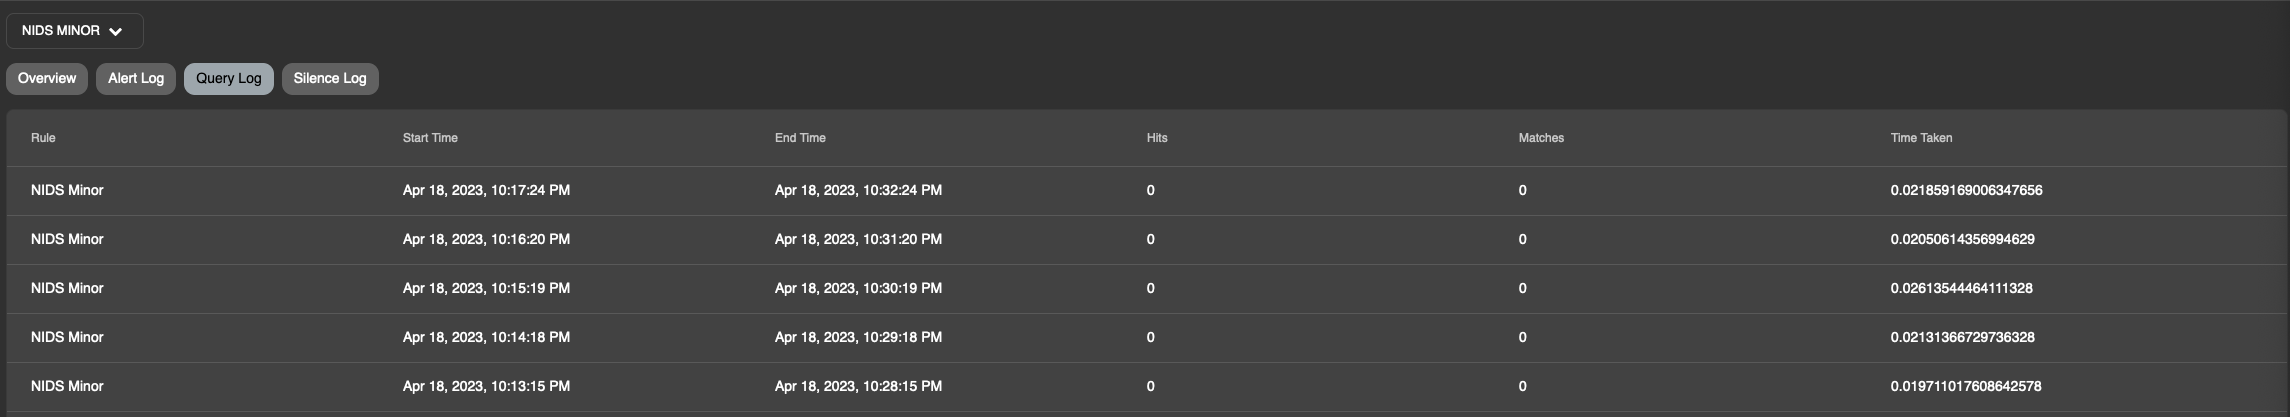Viewport: 2290px width, 417px height.
Task: Select the row starting 10:14:18 PM
Action: (1148, 338)
